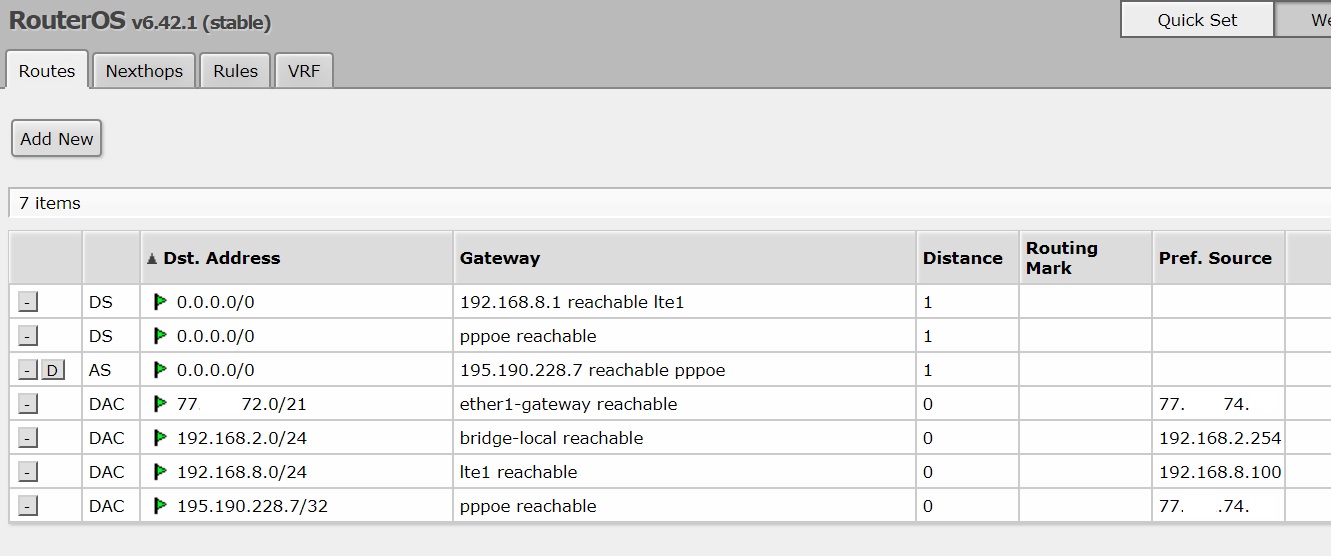Screen dimensions: 1331x556
Task: Click the minus button on the ether1-gateway route
Action: 28,404
